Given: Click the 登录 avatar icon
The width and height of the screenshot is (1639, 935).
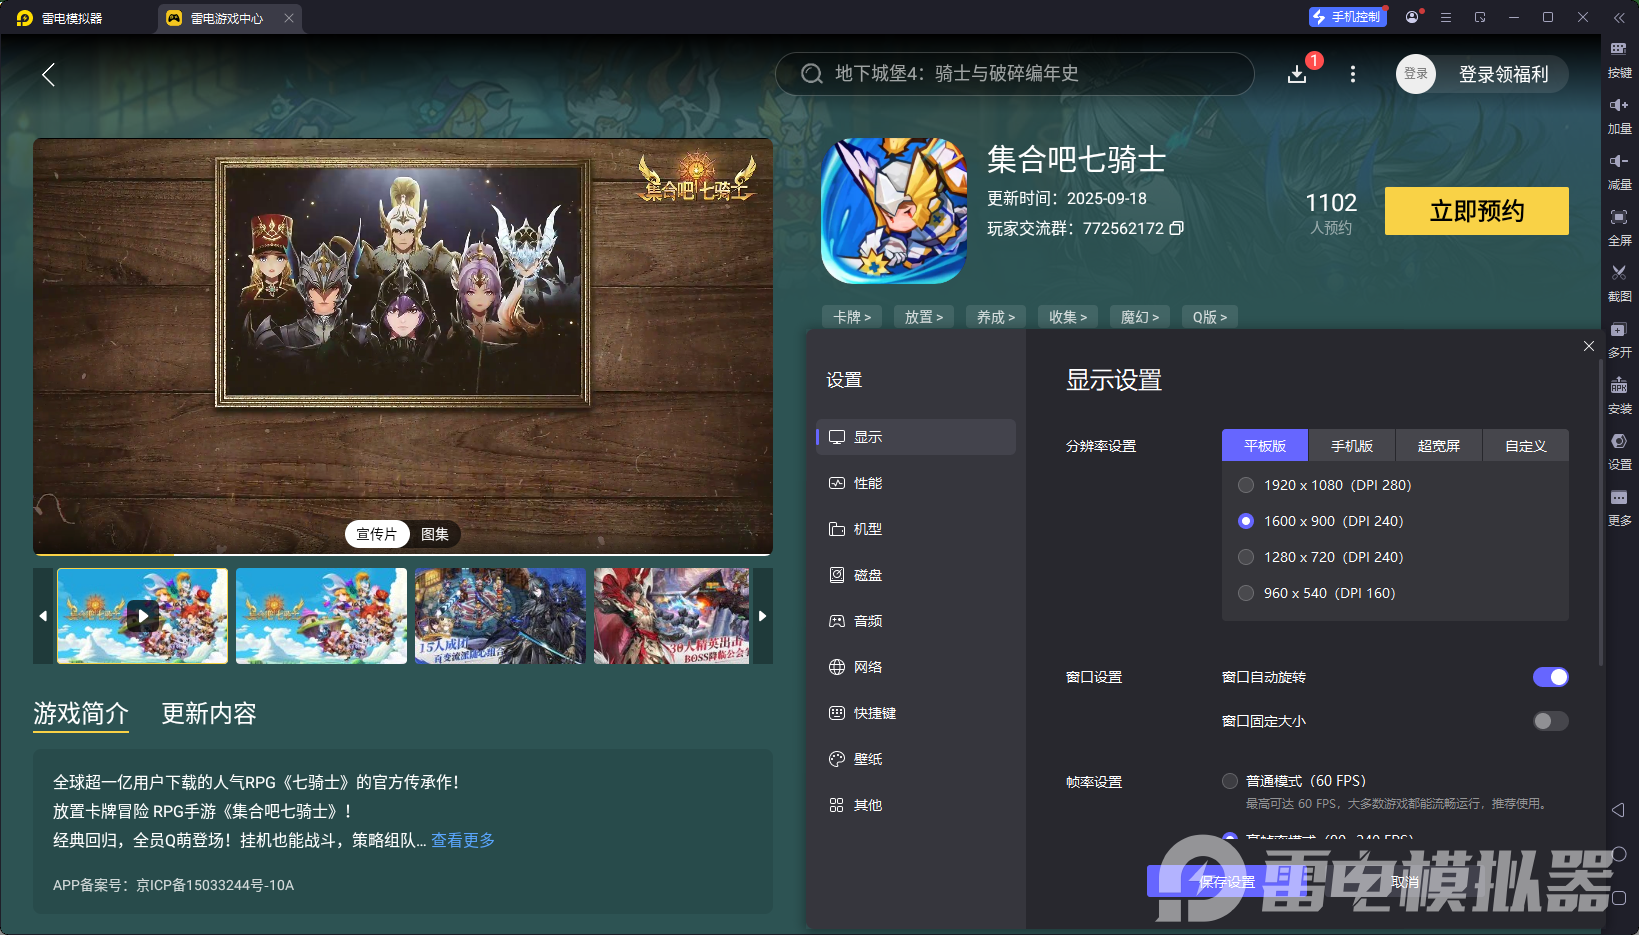Looking at the screenshot, I should [x=1416, y=74].
